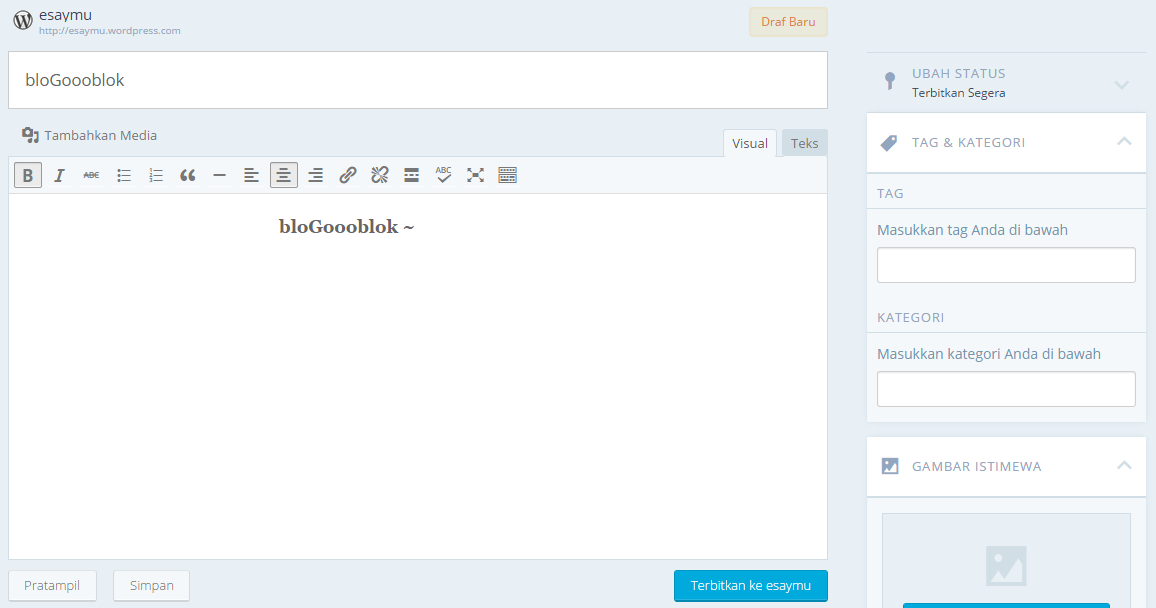Switch to distraction-free fullscreen mode
The width and height of the screenshot is (1156, 608).
pos(476,175)
